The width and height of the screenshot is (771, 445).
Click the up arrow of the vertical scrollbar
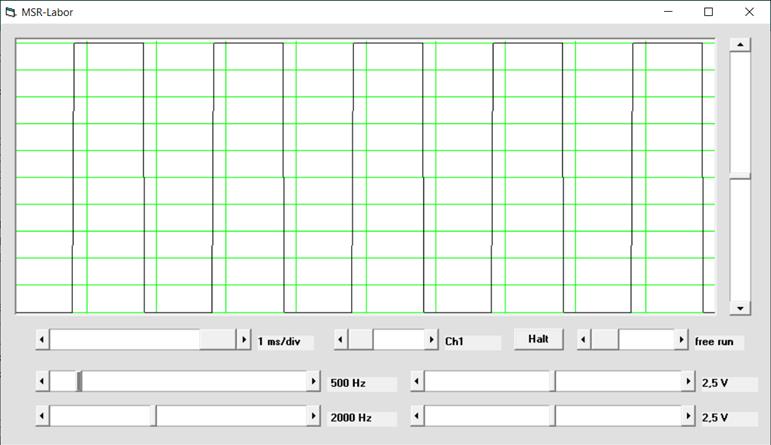[740, 45]
